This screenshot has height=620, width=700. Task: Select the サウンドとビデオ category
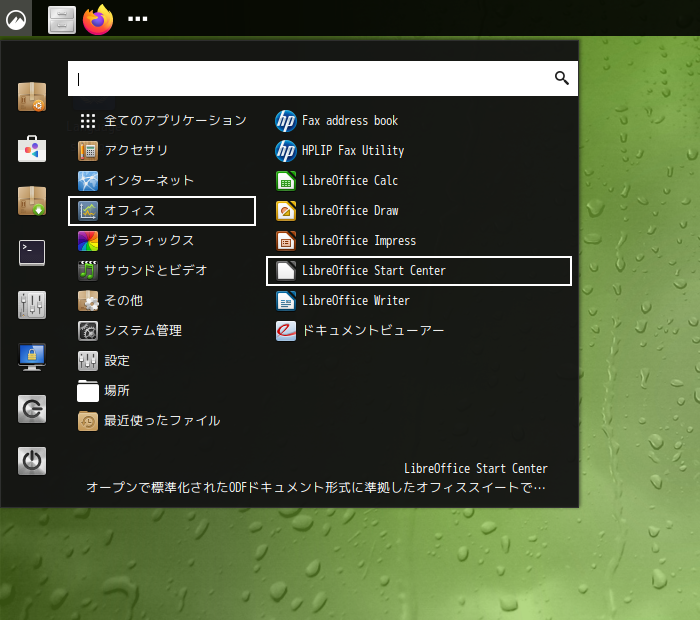(162, 271)
